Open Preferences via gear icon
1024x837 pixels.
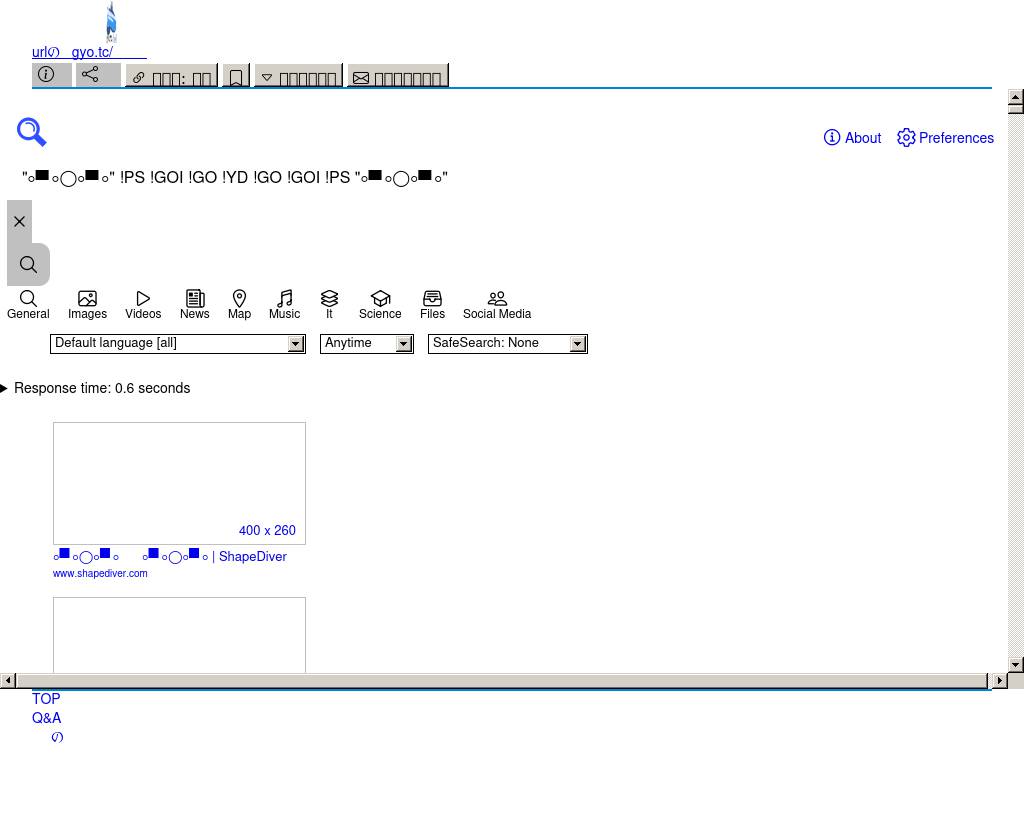point(945,138)
